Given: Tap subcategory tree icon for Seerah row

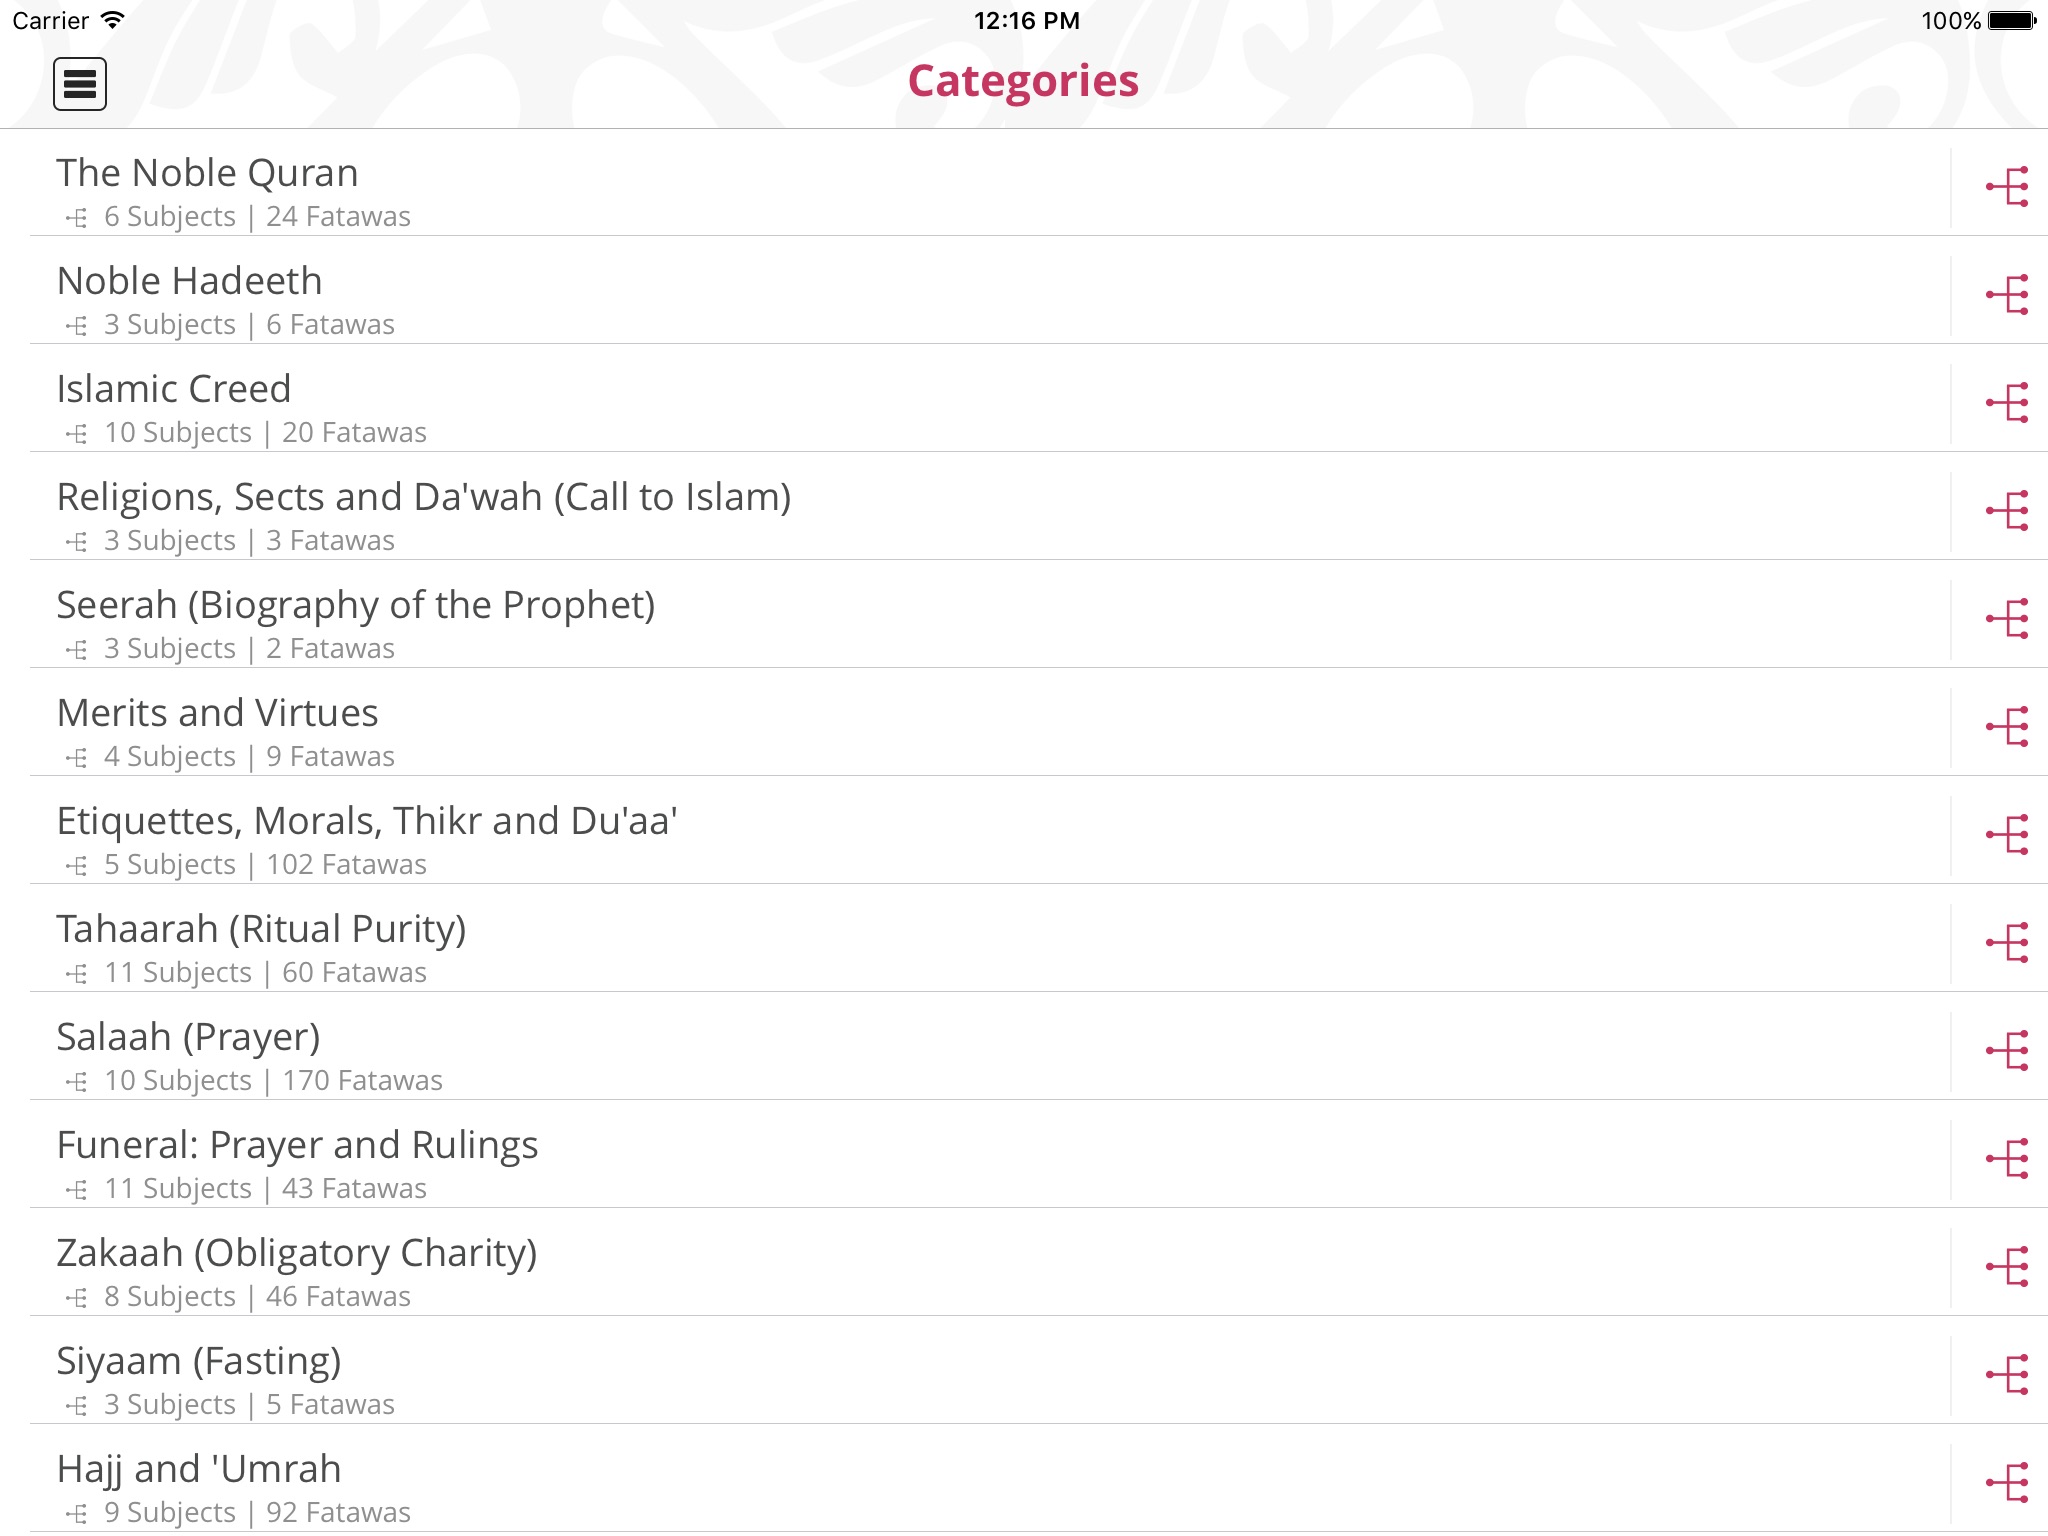Looking at the screenshot, I should tap(2006, 619).
